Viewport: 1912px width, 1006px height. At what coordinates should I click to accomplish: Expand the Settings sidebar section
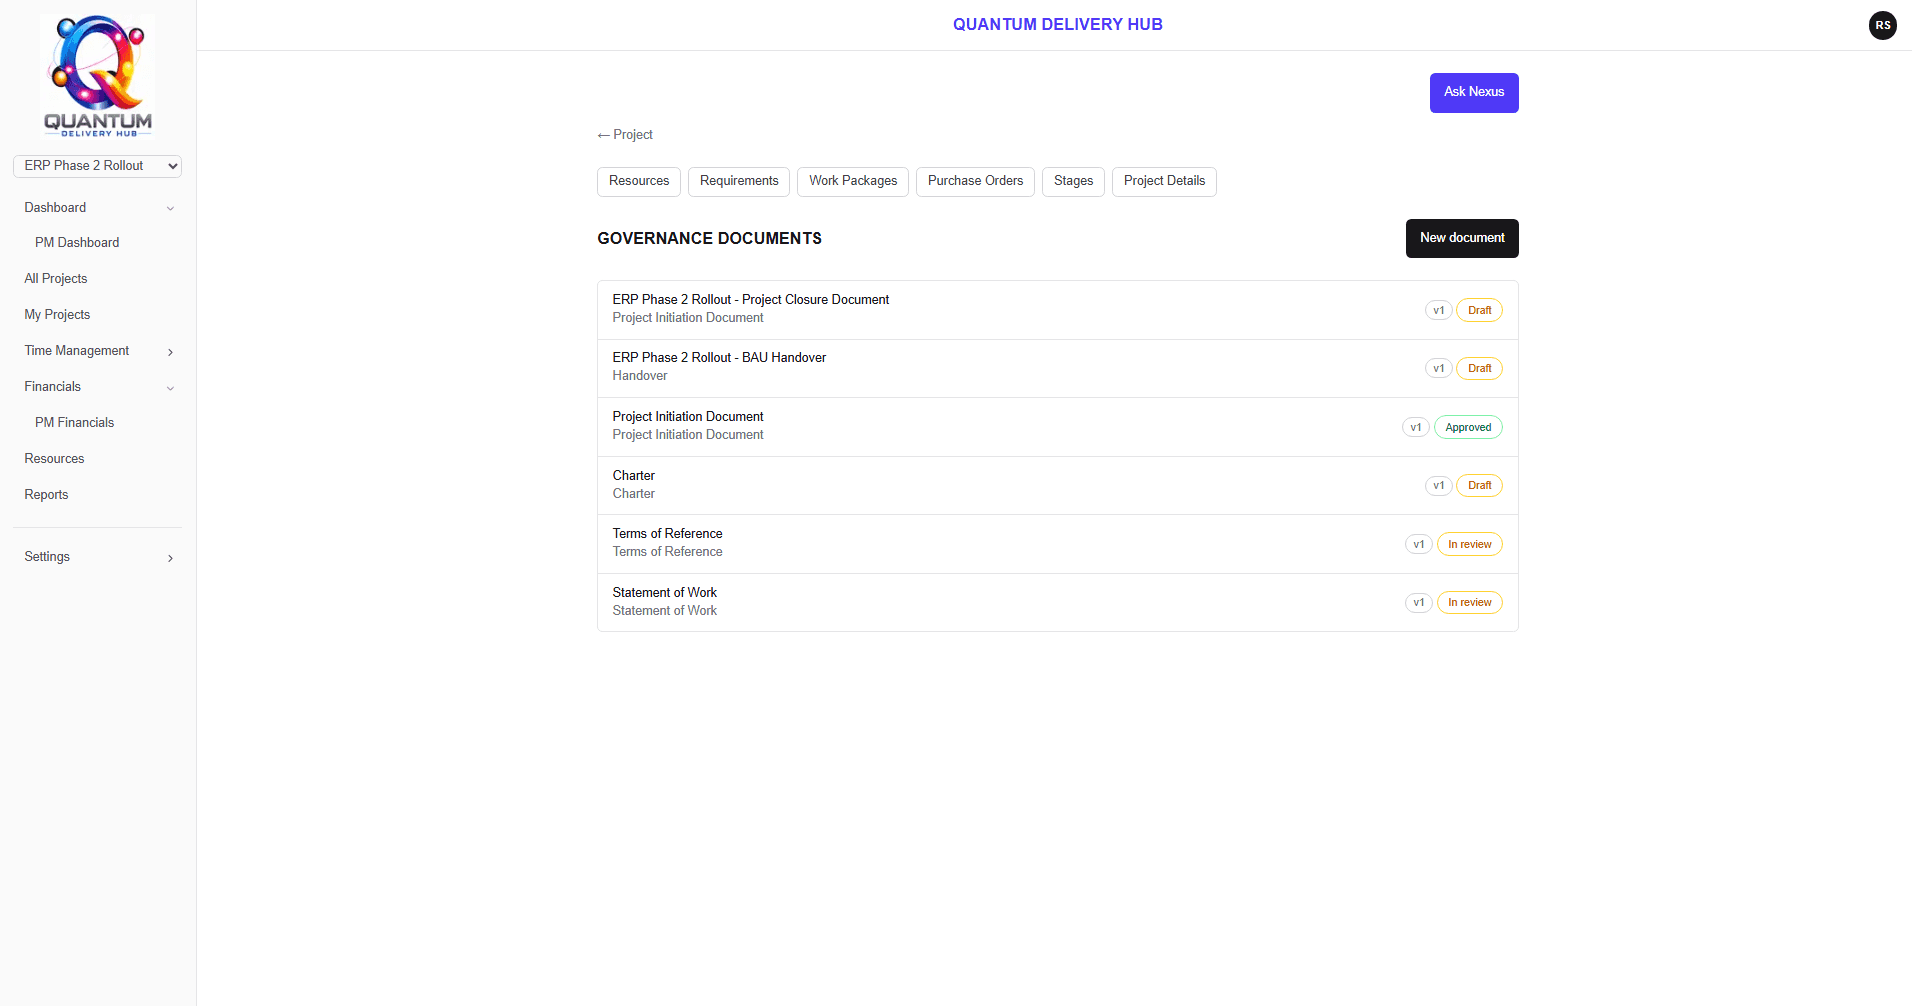pyautogui.click(x=98, y=557)
